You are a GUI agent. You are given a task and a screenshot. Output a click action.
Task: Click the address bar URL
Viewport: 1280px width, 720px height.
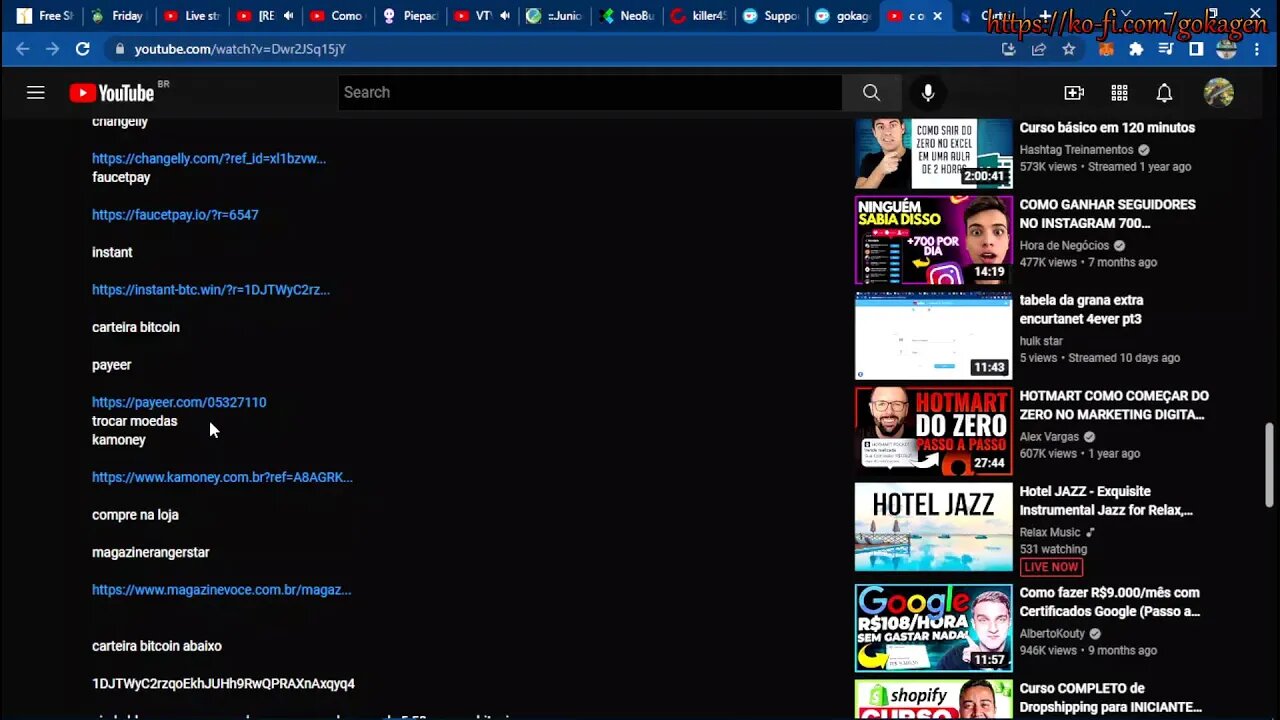coord(240,49)
